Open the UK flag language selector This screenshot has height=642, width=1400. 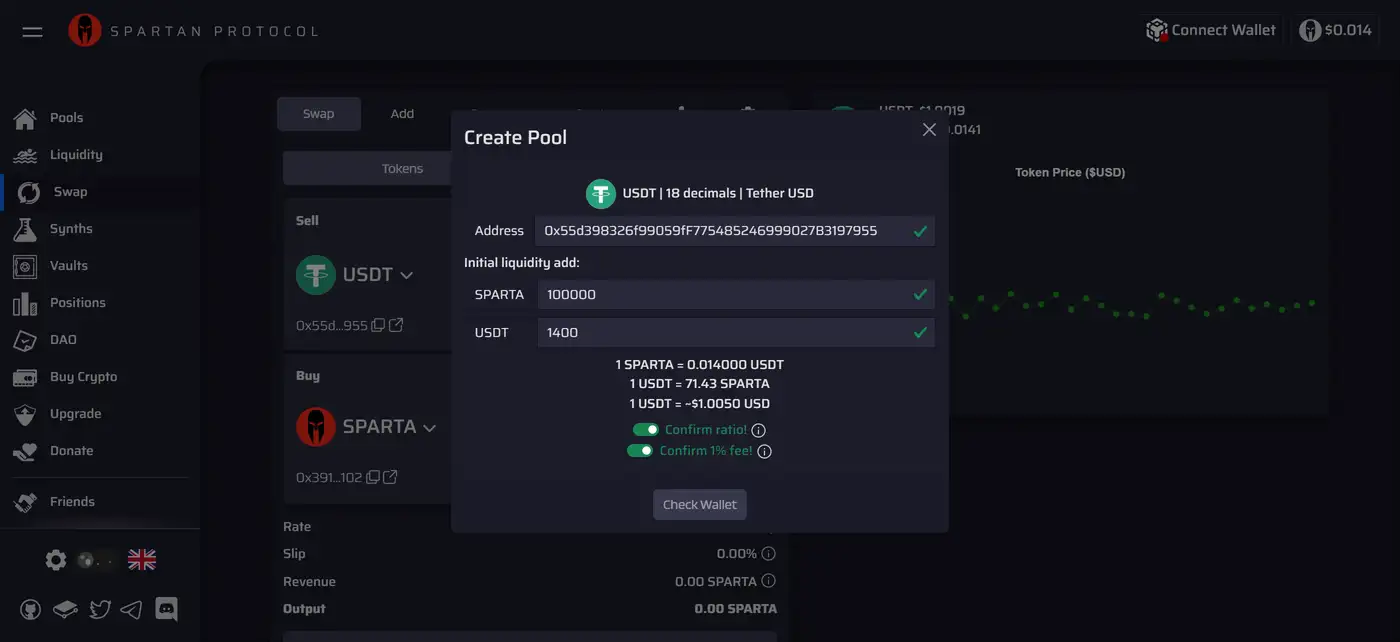click(142, 560)
